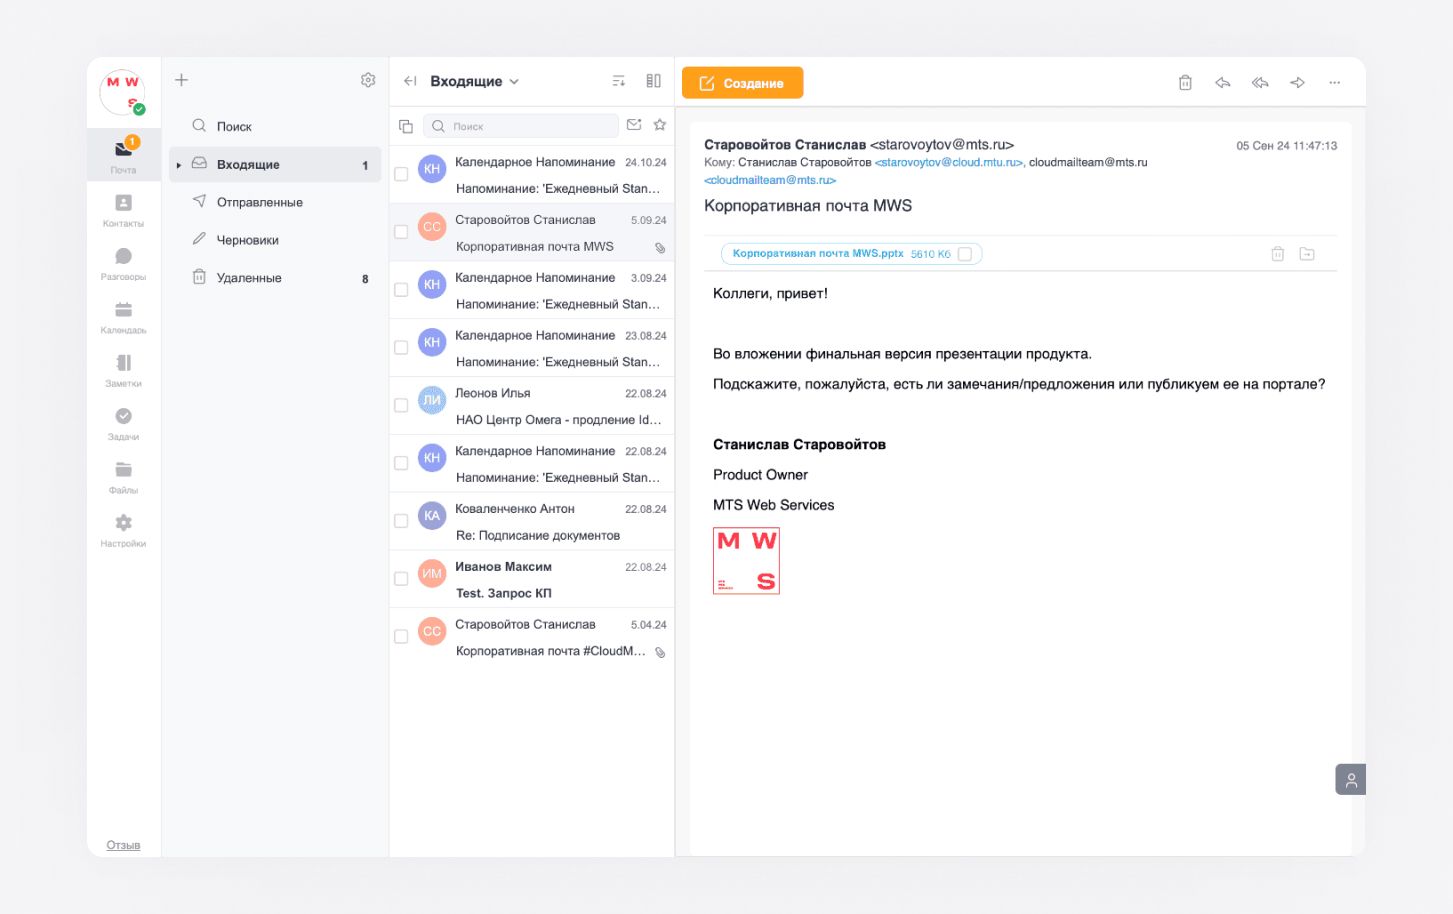Open the Входящие folder

pyautogui.click(x=275, y=164)
